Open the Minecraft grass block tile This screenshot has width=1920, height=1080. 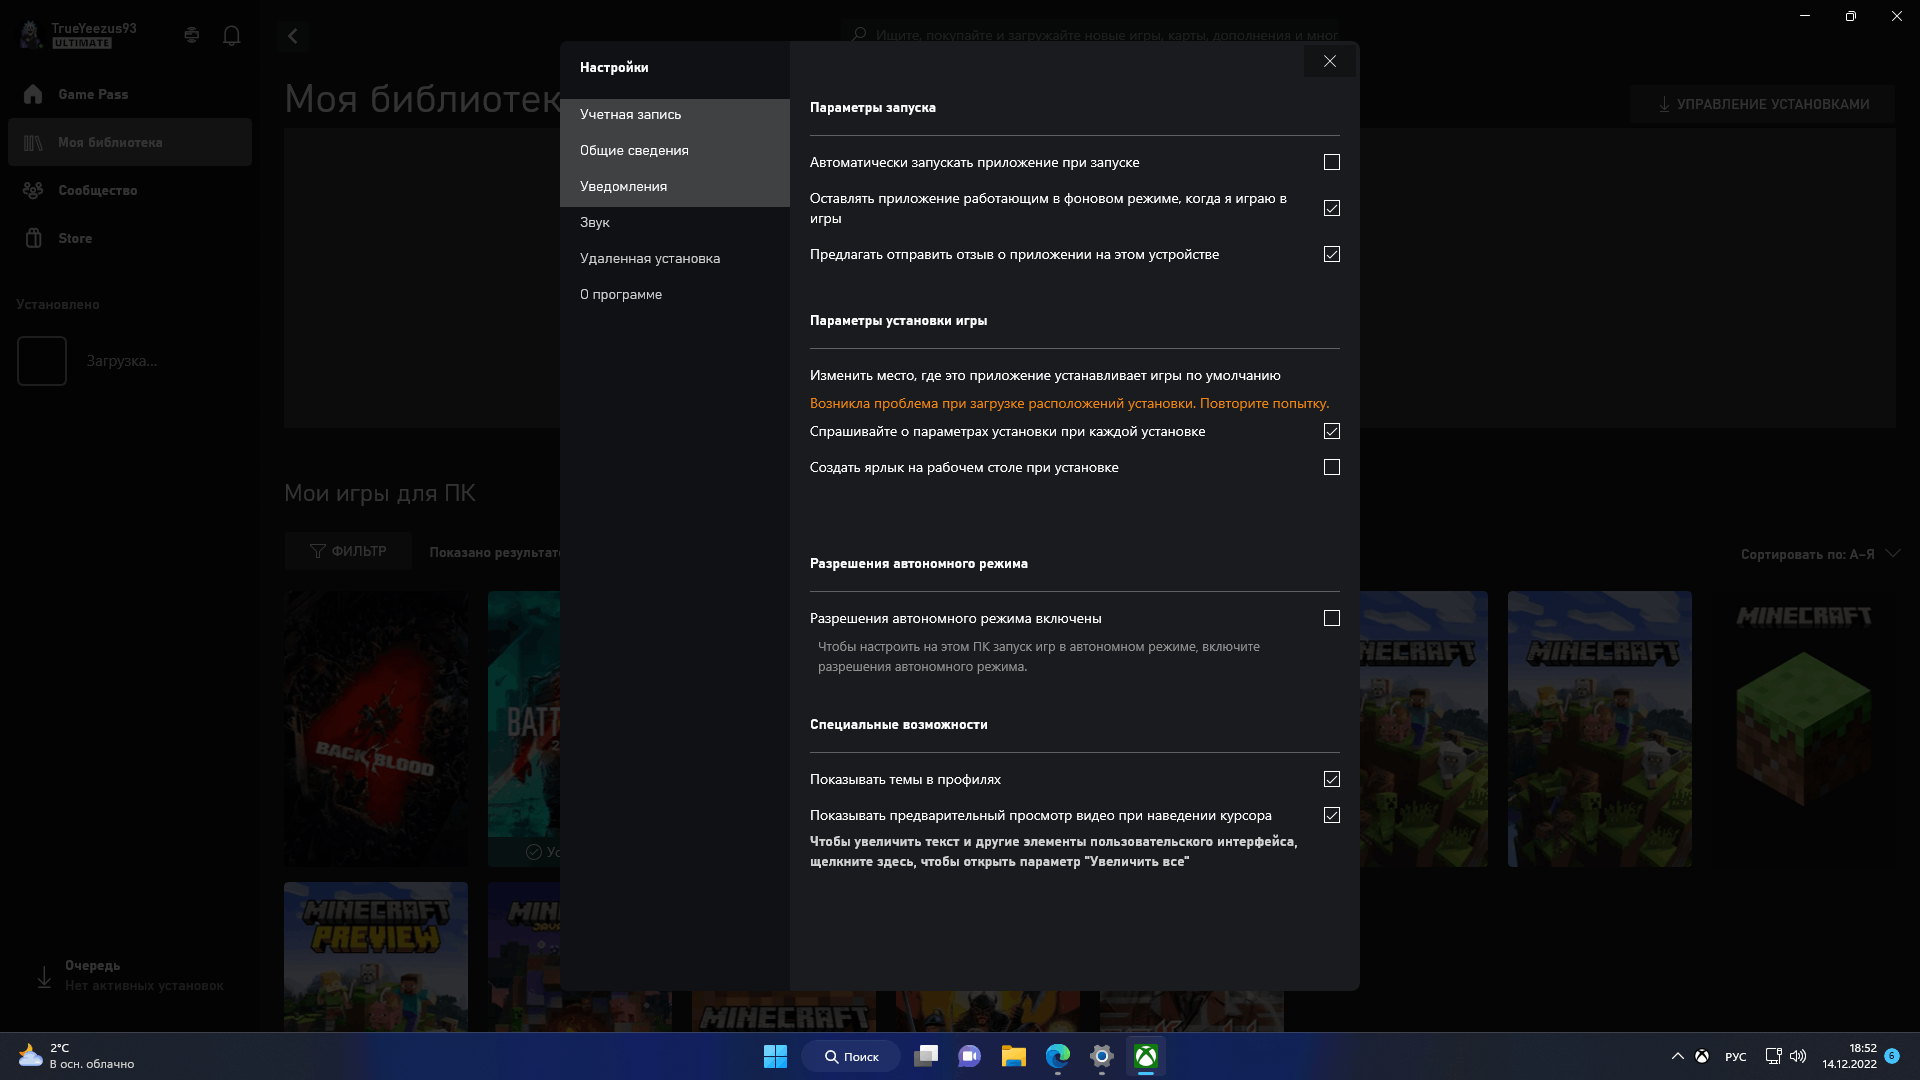point(1804,728)
